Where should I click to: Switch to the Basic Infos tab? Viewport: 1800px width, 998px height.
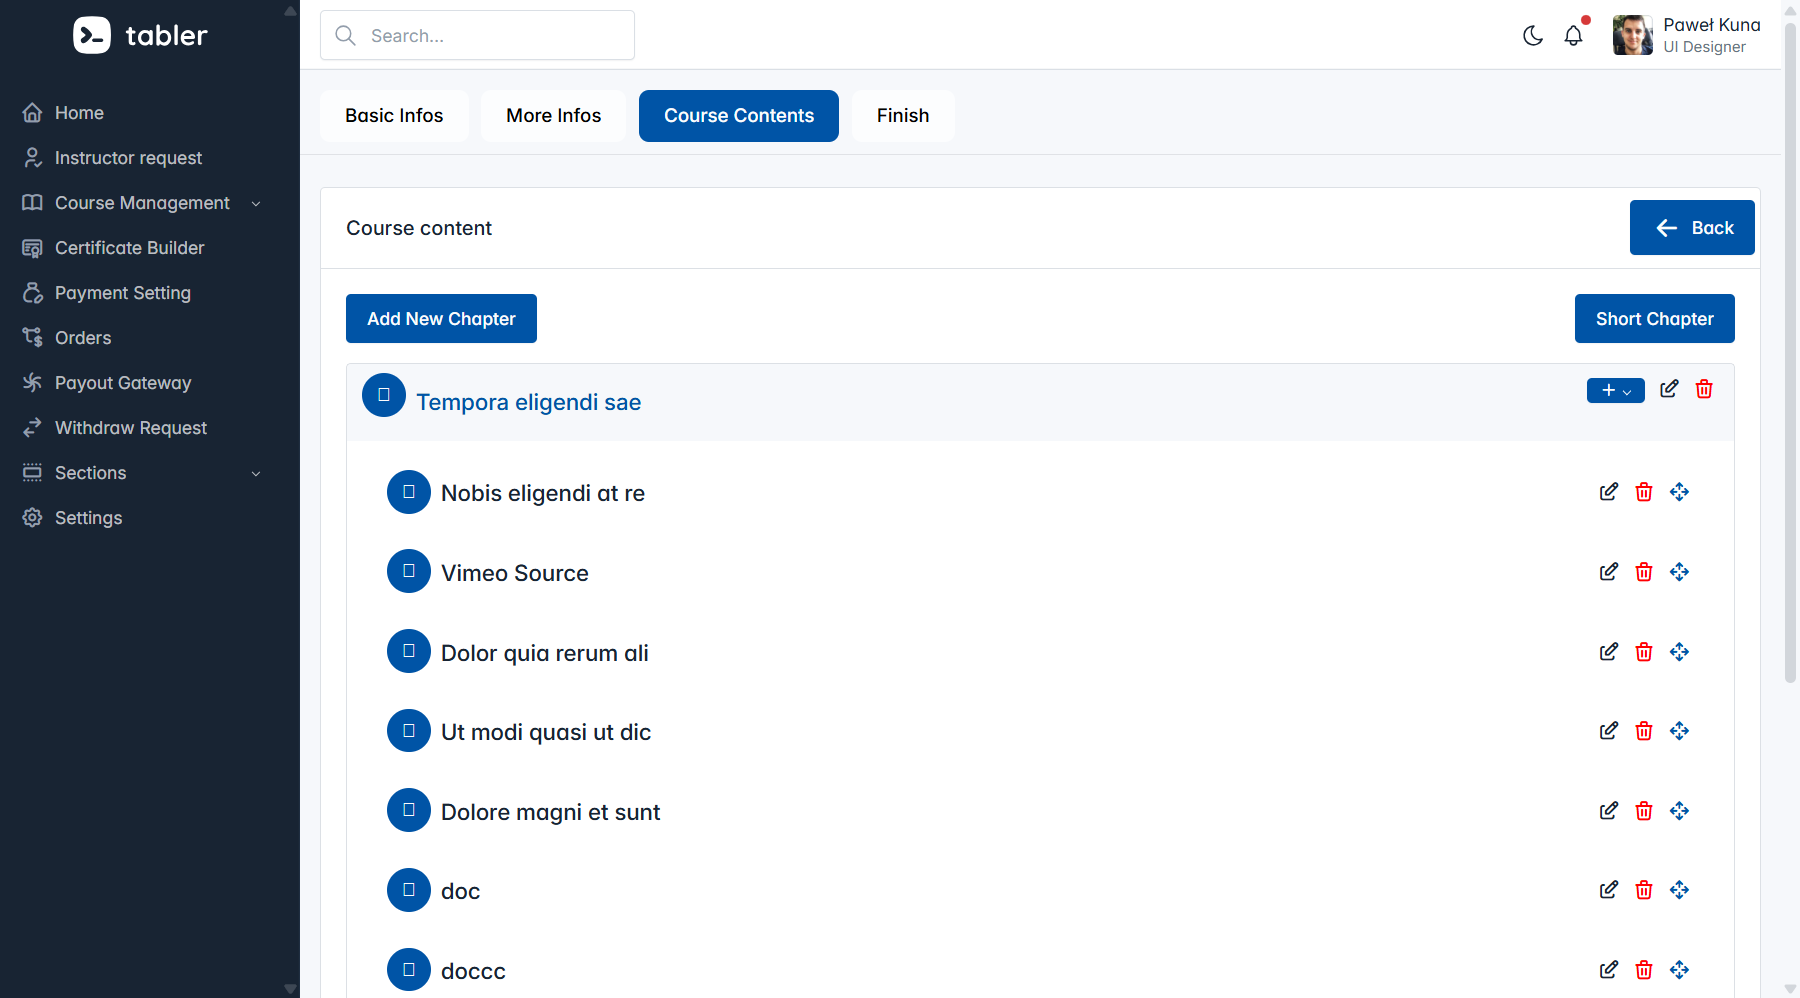click(x=394, y=116)
